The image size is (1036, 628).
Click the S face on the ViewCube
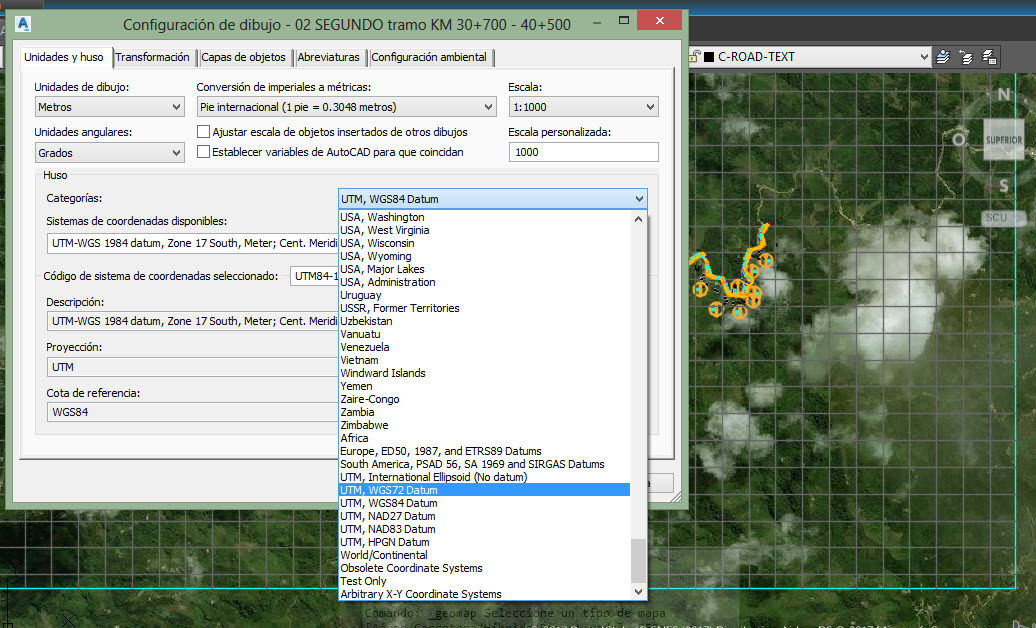[1003, 185]
